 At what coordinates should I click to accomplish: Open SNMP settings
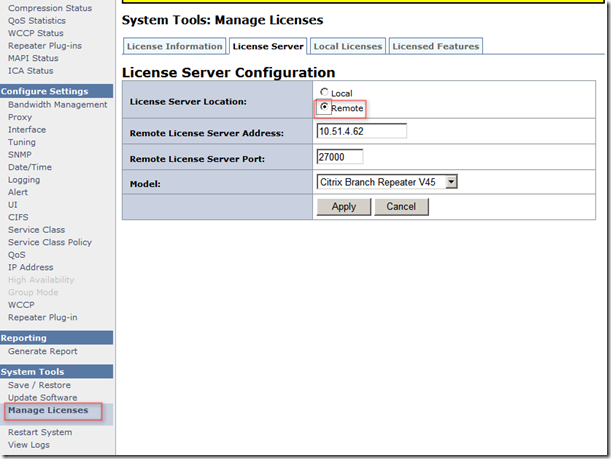click(x=20, y=154)
